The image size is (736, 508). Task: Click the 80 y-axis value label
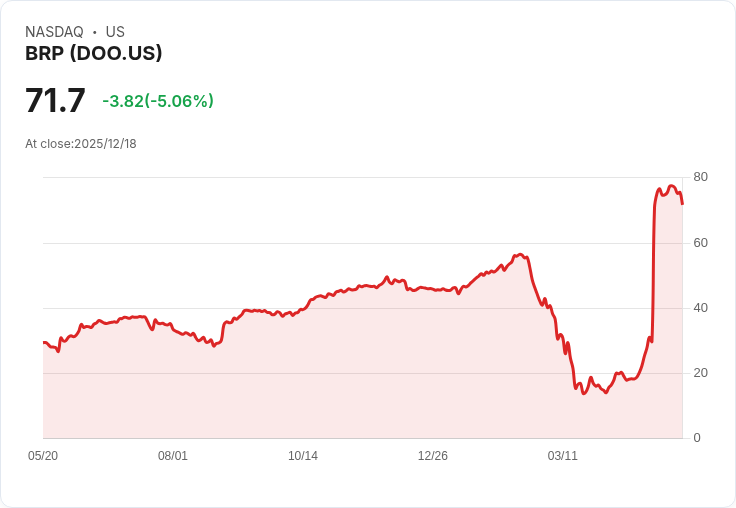(701, 177)
